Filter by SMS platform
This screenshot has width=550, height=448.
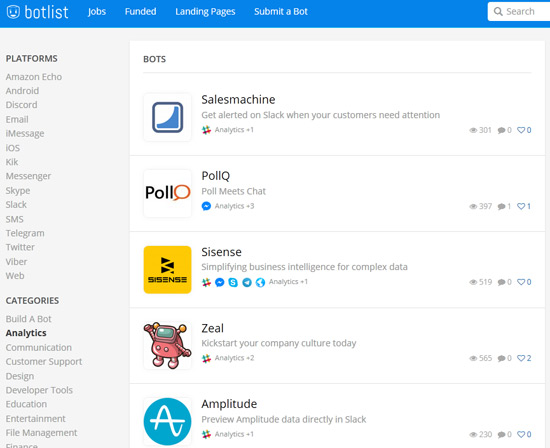point(14,219)
